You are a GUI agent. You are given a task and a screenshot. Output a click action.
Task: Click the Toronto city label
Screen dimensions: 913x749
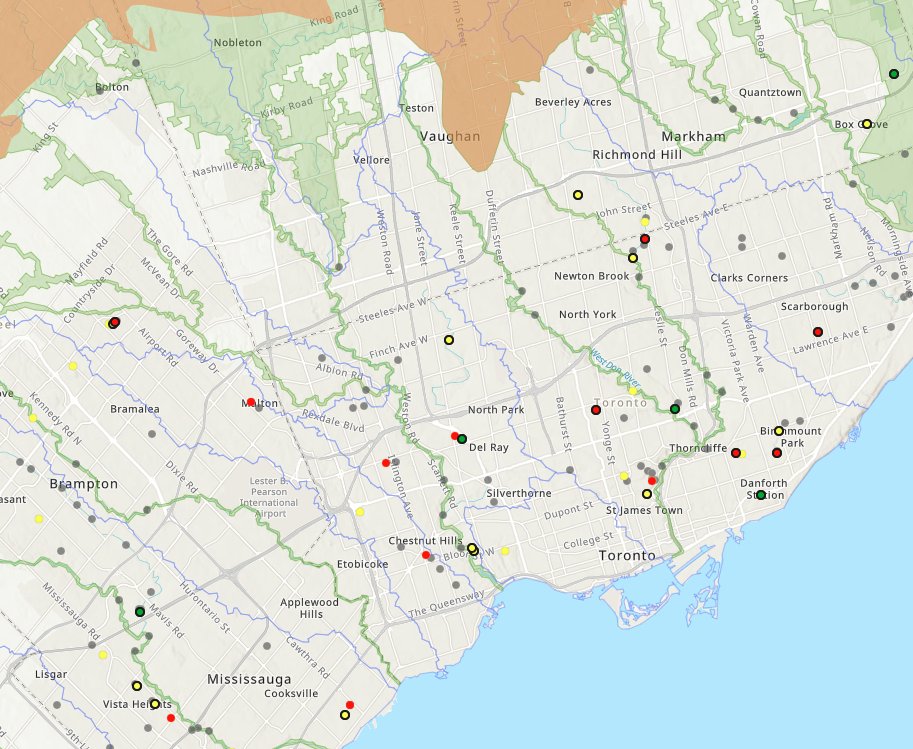(x=627, y=556)
